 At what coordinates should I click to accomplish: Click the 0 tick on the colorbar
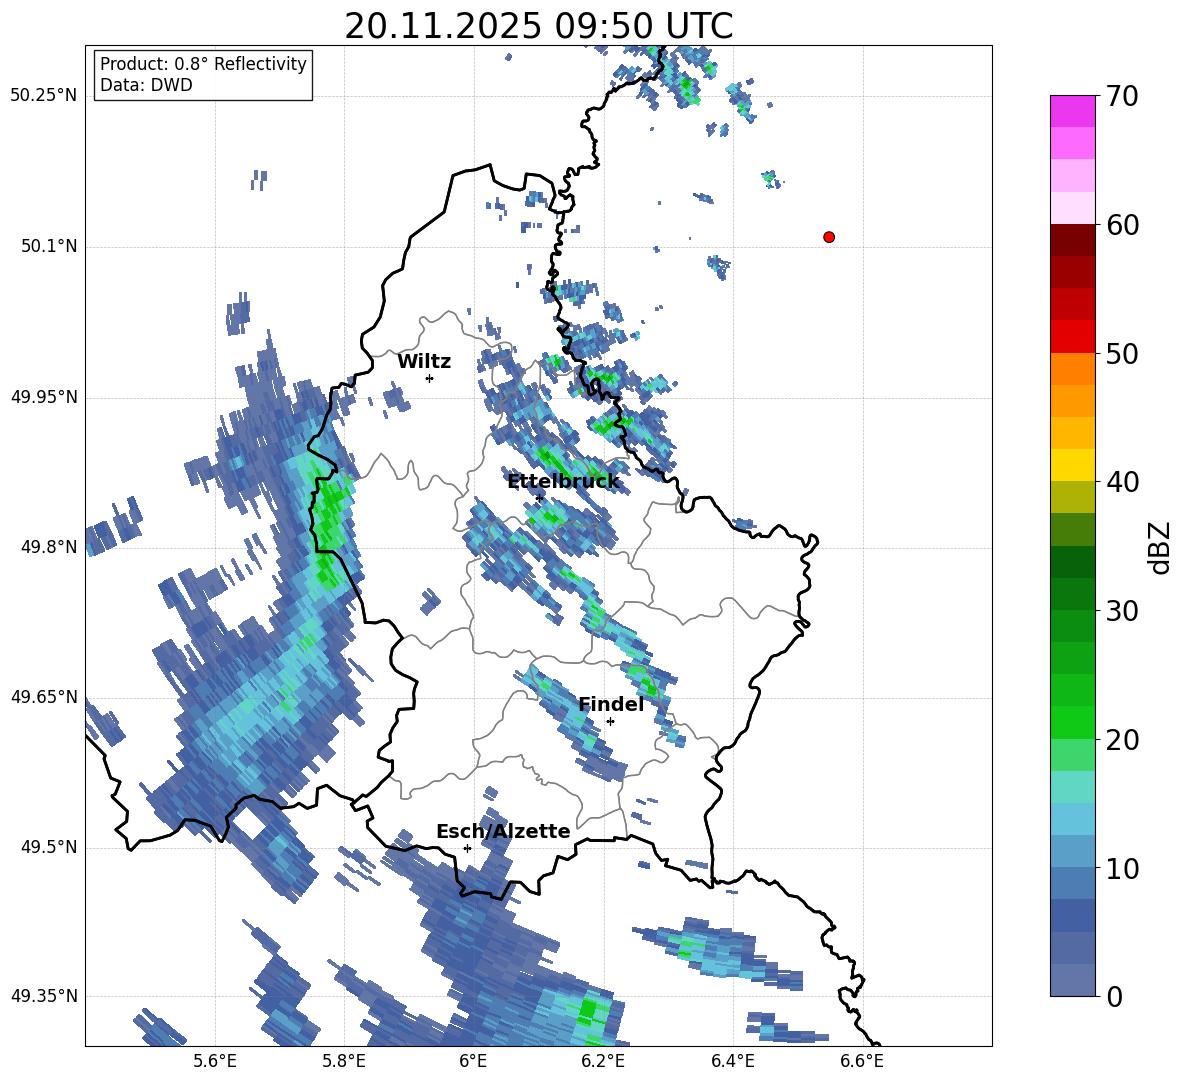1114,996
